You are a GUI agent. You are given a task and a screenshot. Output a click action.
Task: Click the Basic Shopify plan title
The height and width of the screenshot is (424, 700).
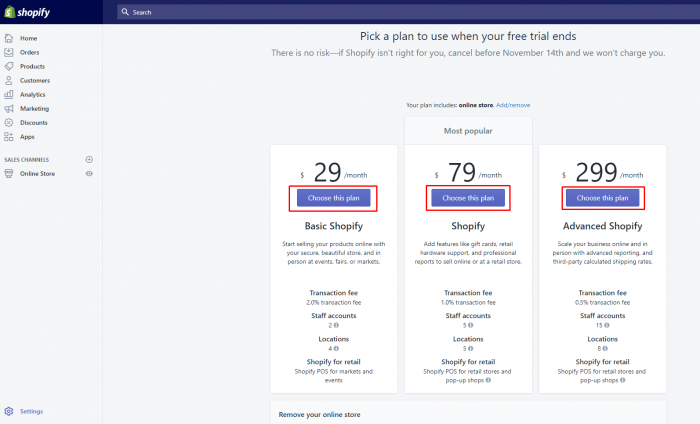(334, 226)
